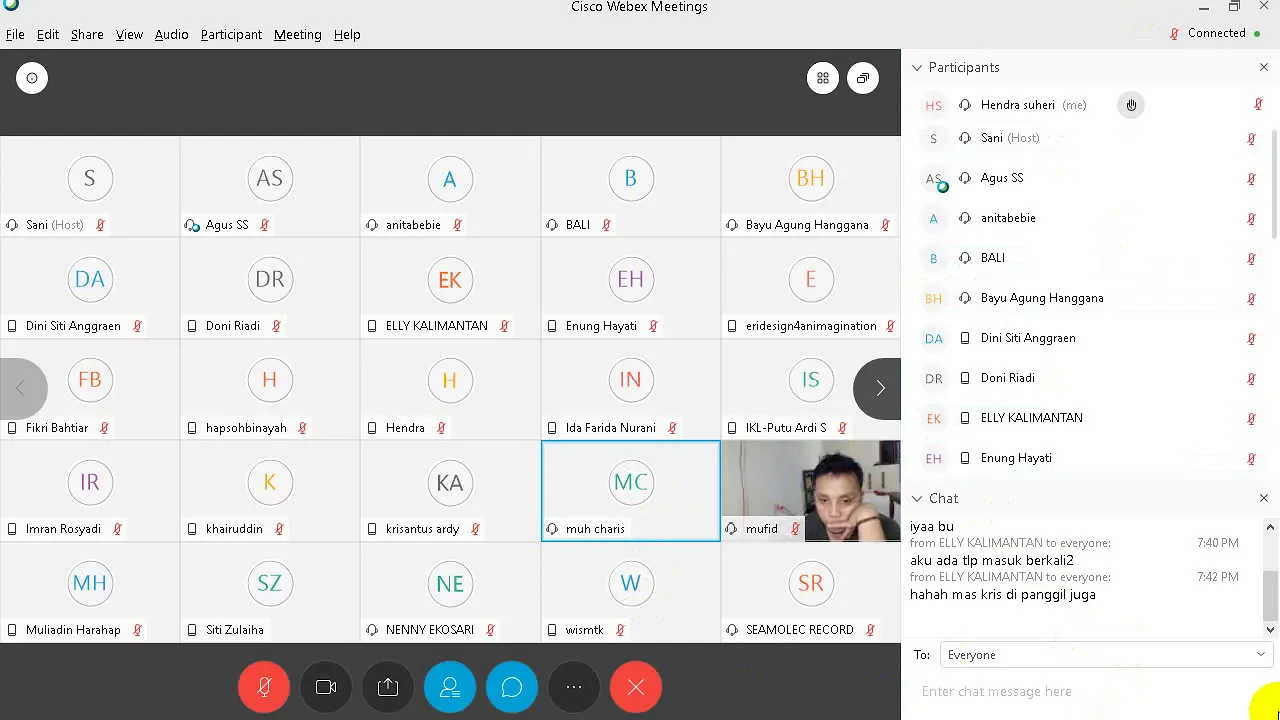The height and width of the screenshot is (720, 1280).
Task: Select Dini Siti Anggraen in Participants list
Action: [1088, 338]
